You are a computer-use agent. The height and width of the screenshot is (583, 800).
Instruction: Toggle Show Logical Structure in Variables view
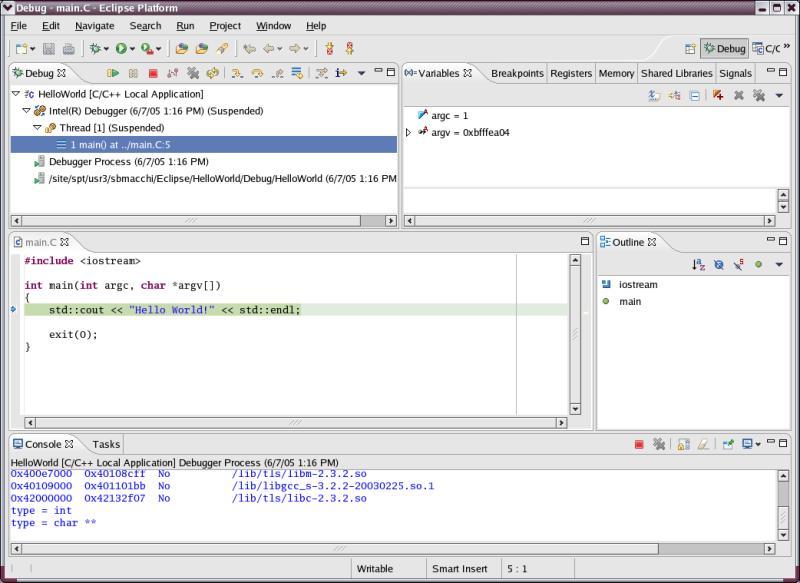pyautogui.click(x=674, y=95)
